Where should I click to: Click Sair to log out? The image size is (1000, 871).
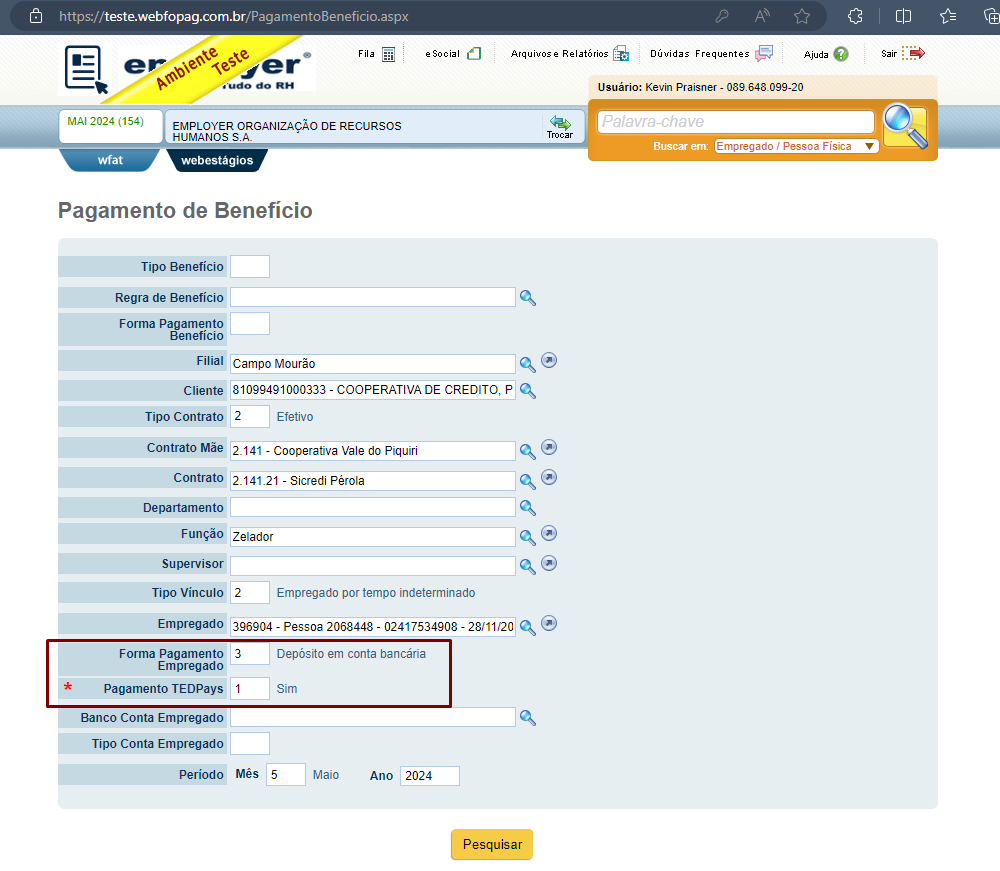pos(903,54)
